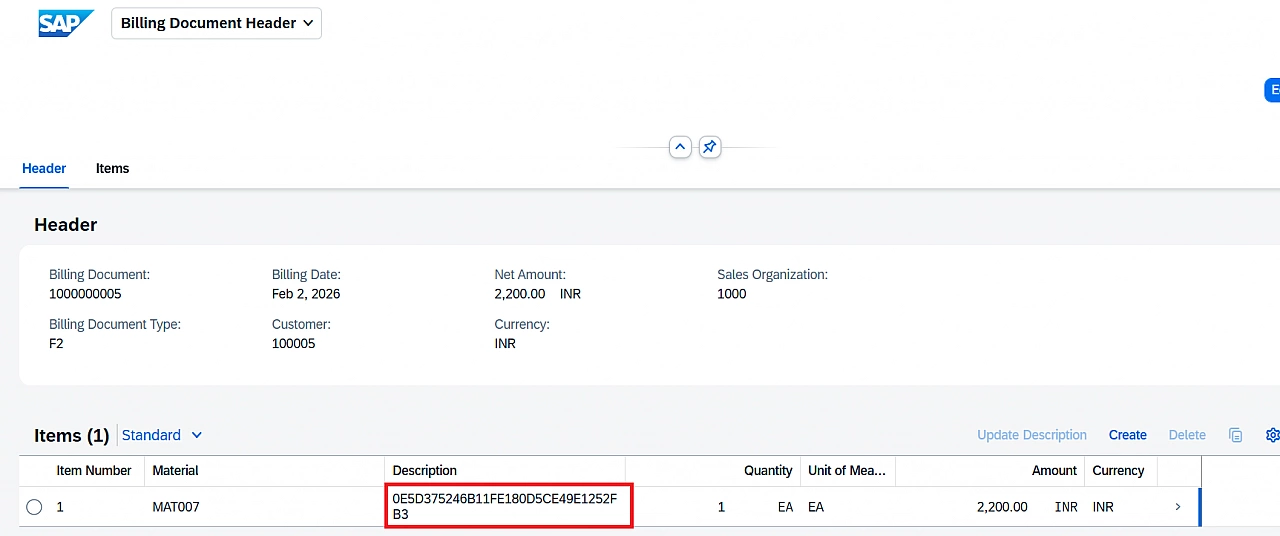Click the Material column header
The image size is (1280, 536).
point(175,470)
